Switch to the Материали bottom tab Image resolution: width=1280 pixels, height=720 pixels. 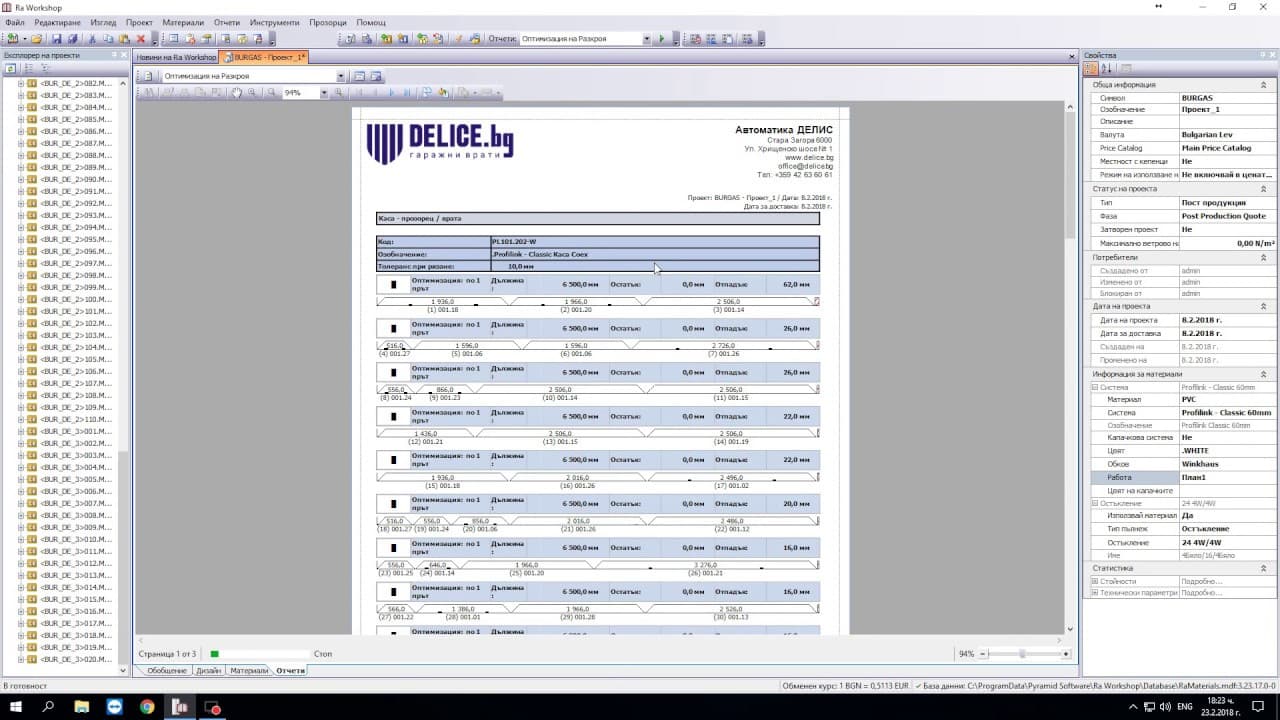[249, 670]
